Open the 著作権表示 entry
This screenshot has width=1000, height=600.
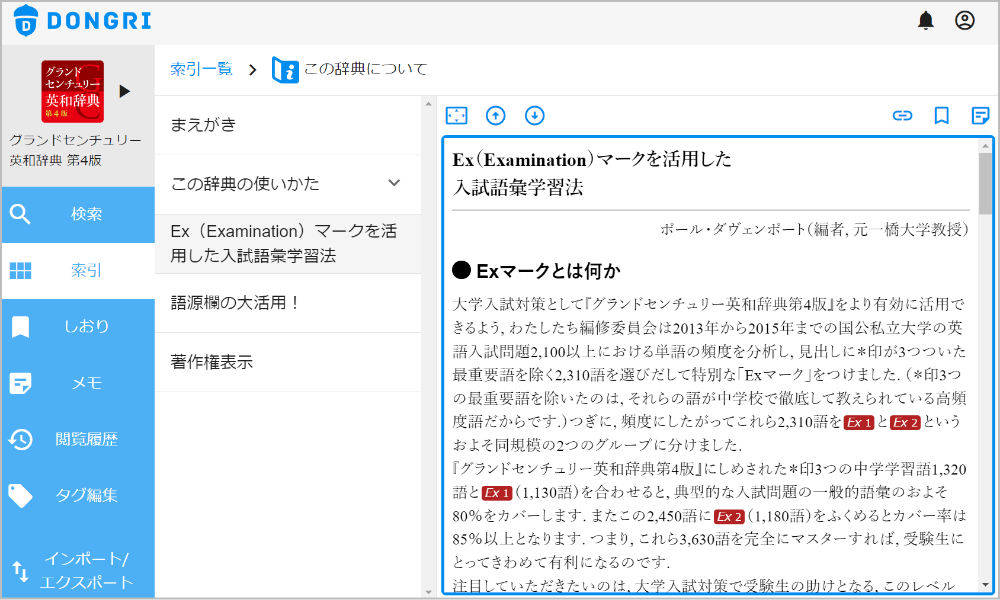(x=288, y=362)
